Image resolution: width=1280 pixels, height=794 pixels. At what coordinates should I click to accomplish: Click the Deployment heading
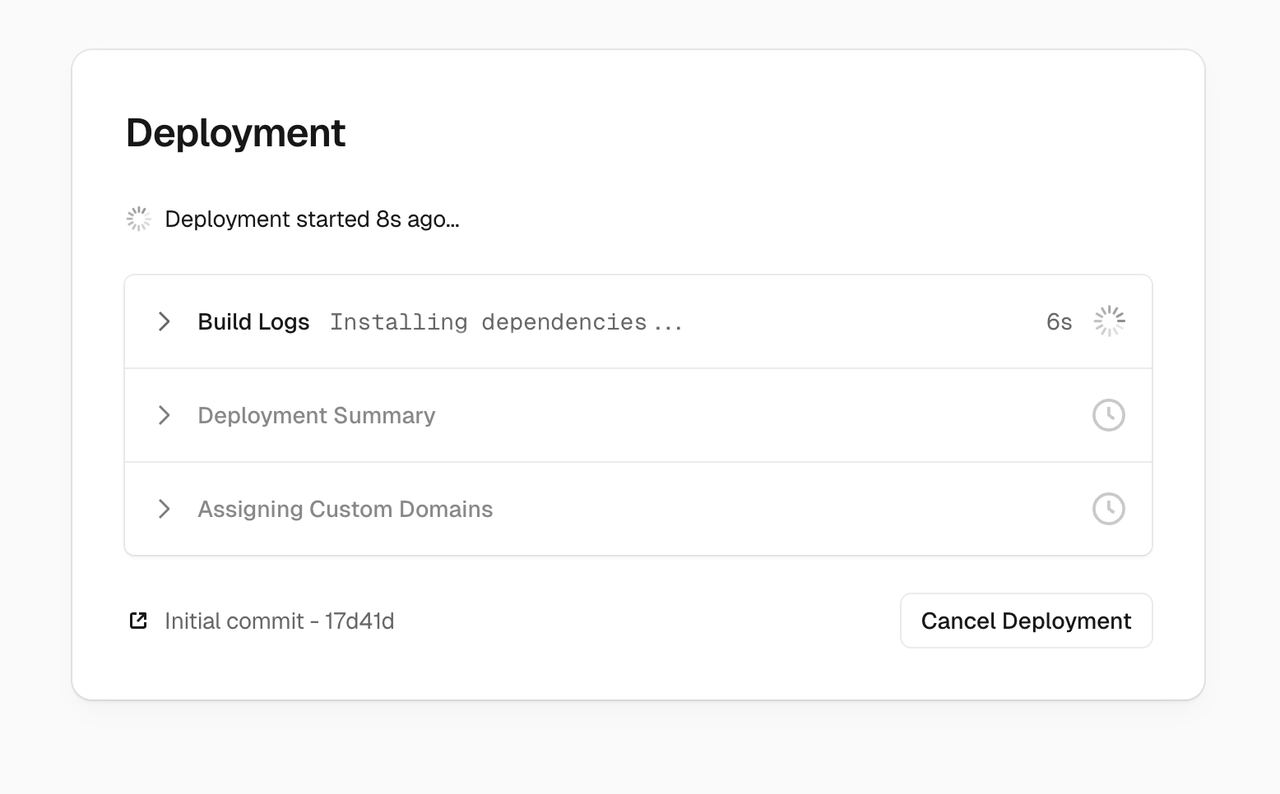[x=236, y=133]
